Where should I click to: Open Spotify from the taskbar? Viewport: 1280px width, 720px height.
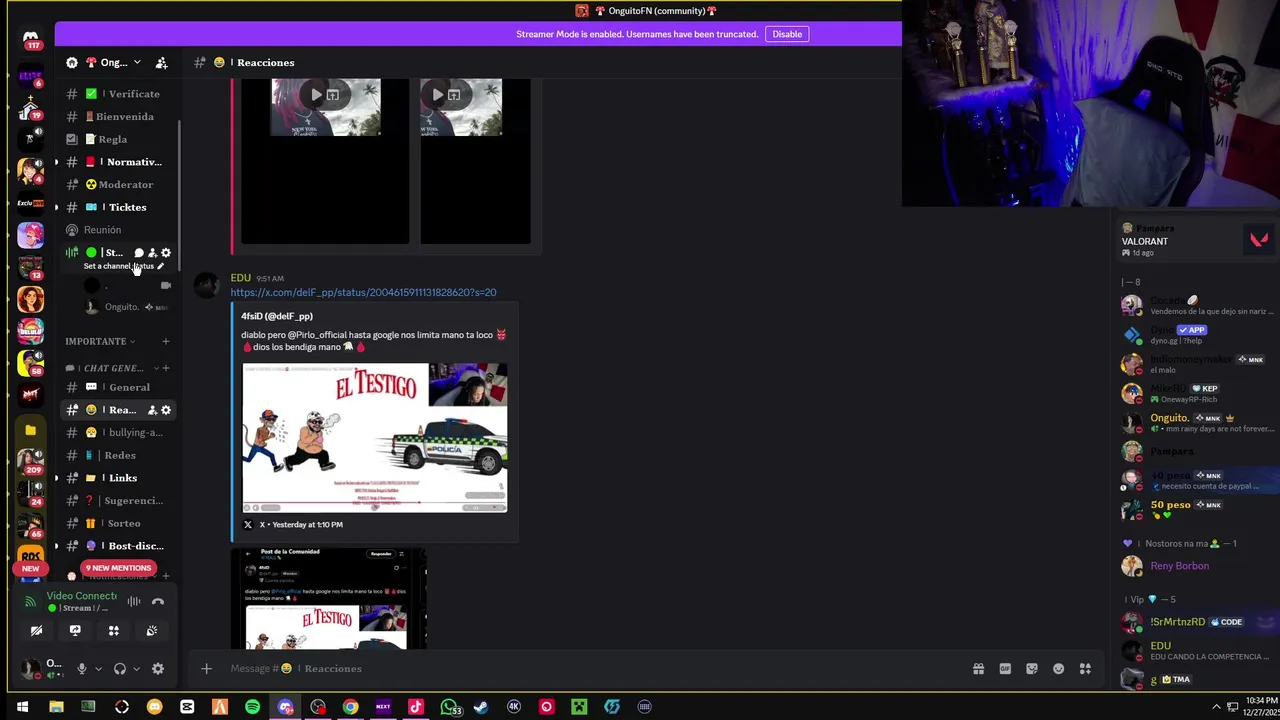click(252, 707)
